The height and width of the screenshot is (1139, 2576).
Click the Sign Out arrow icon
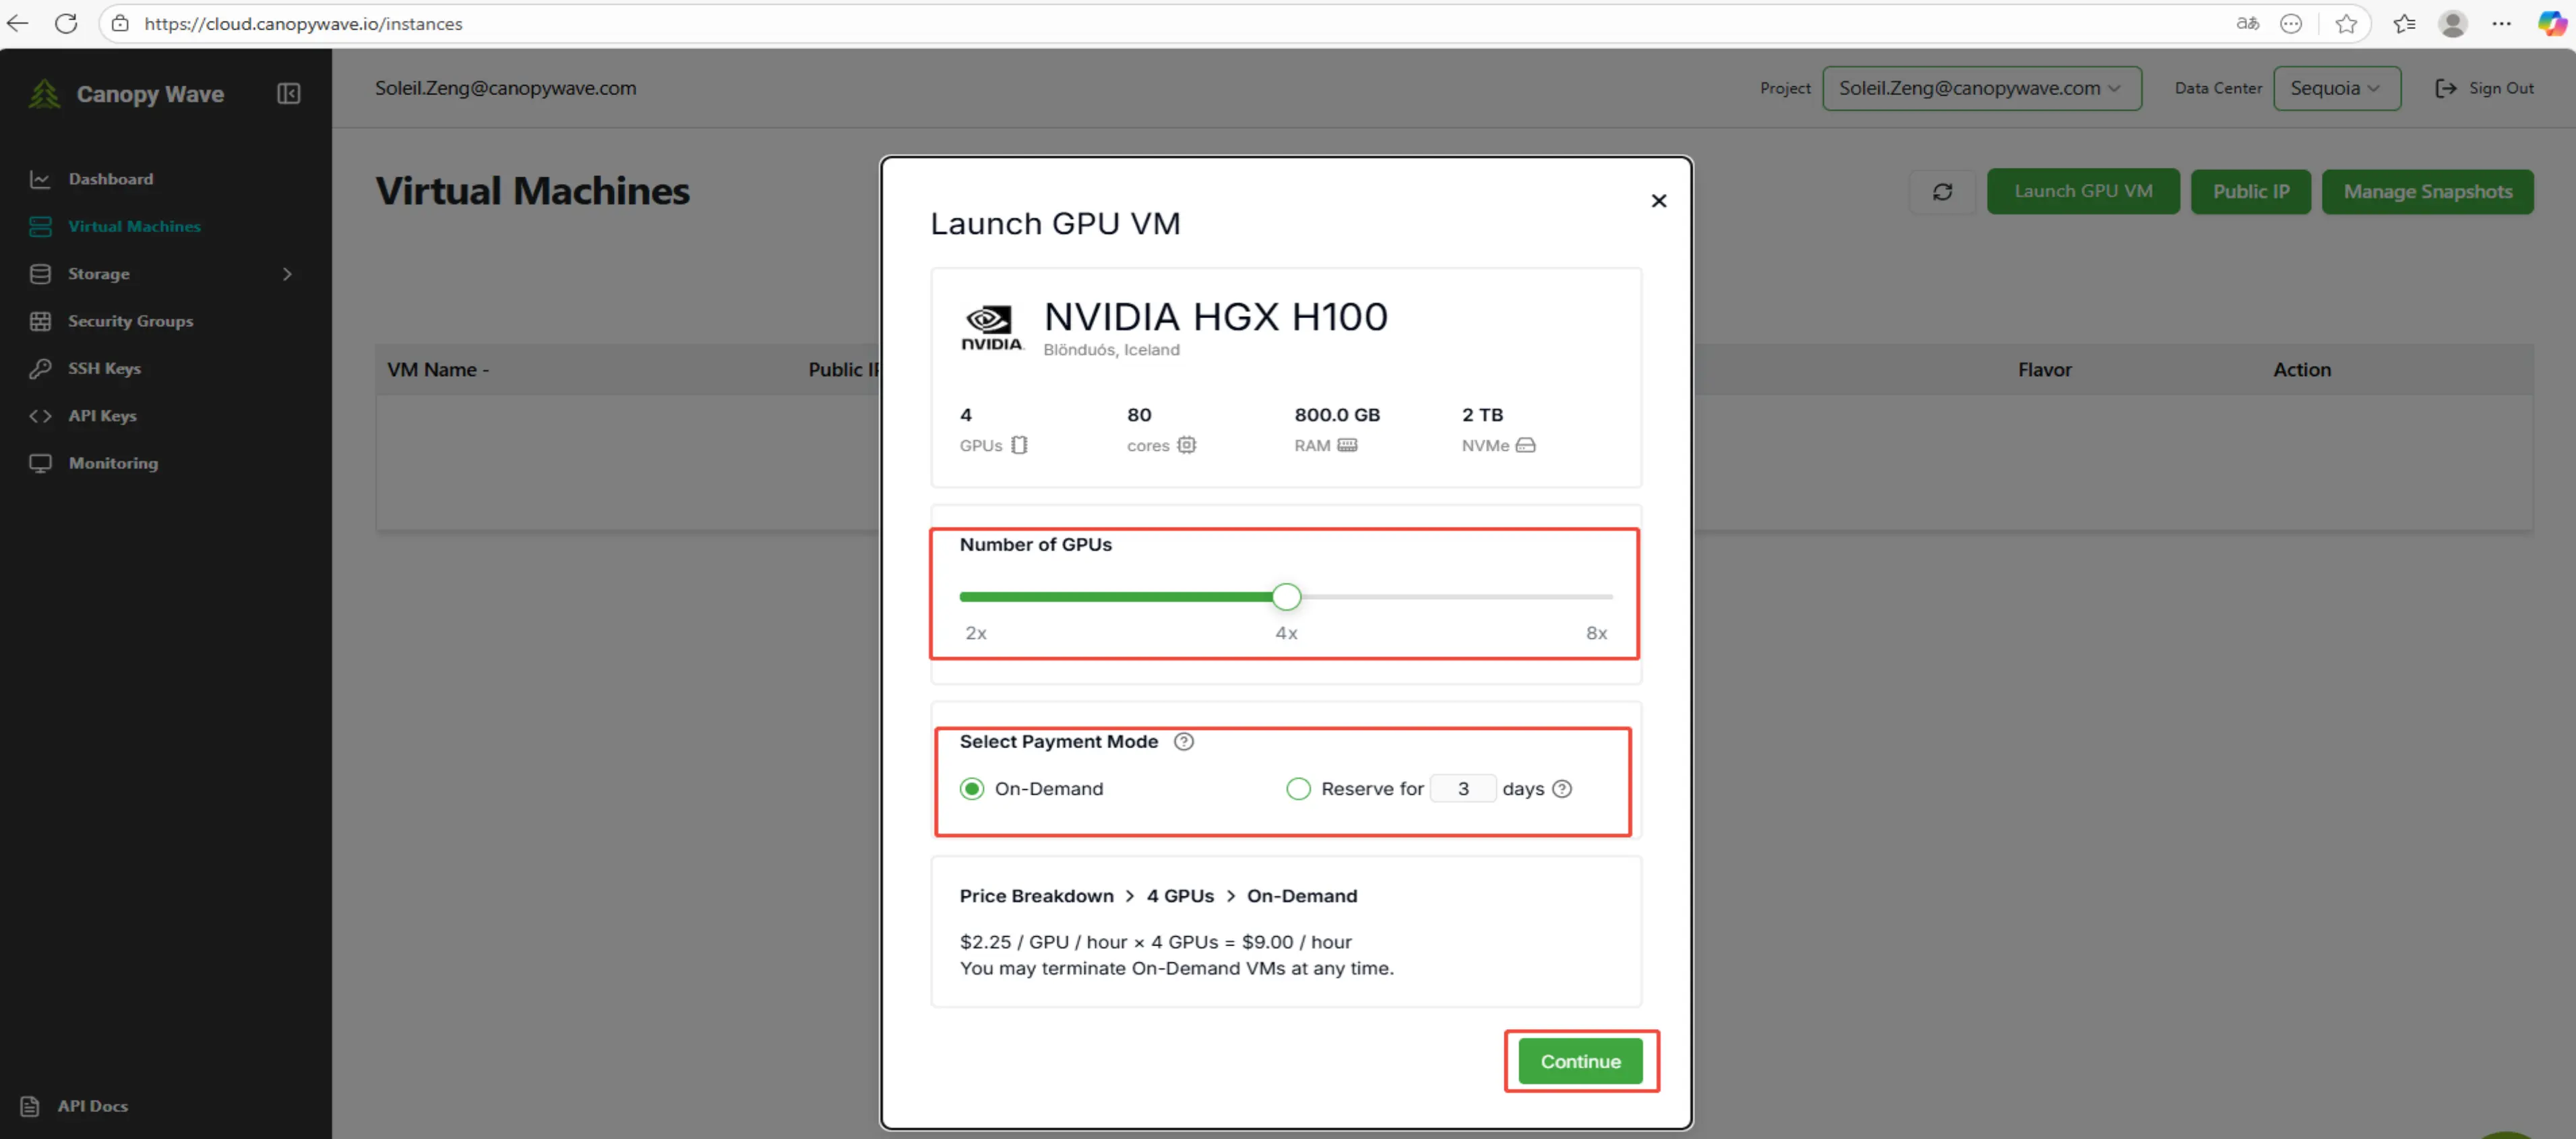2445,88
